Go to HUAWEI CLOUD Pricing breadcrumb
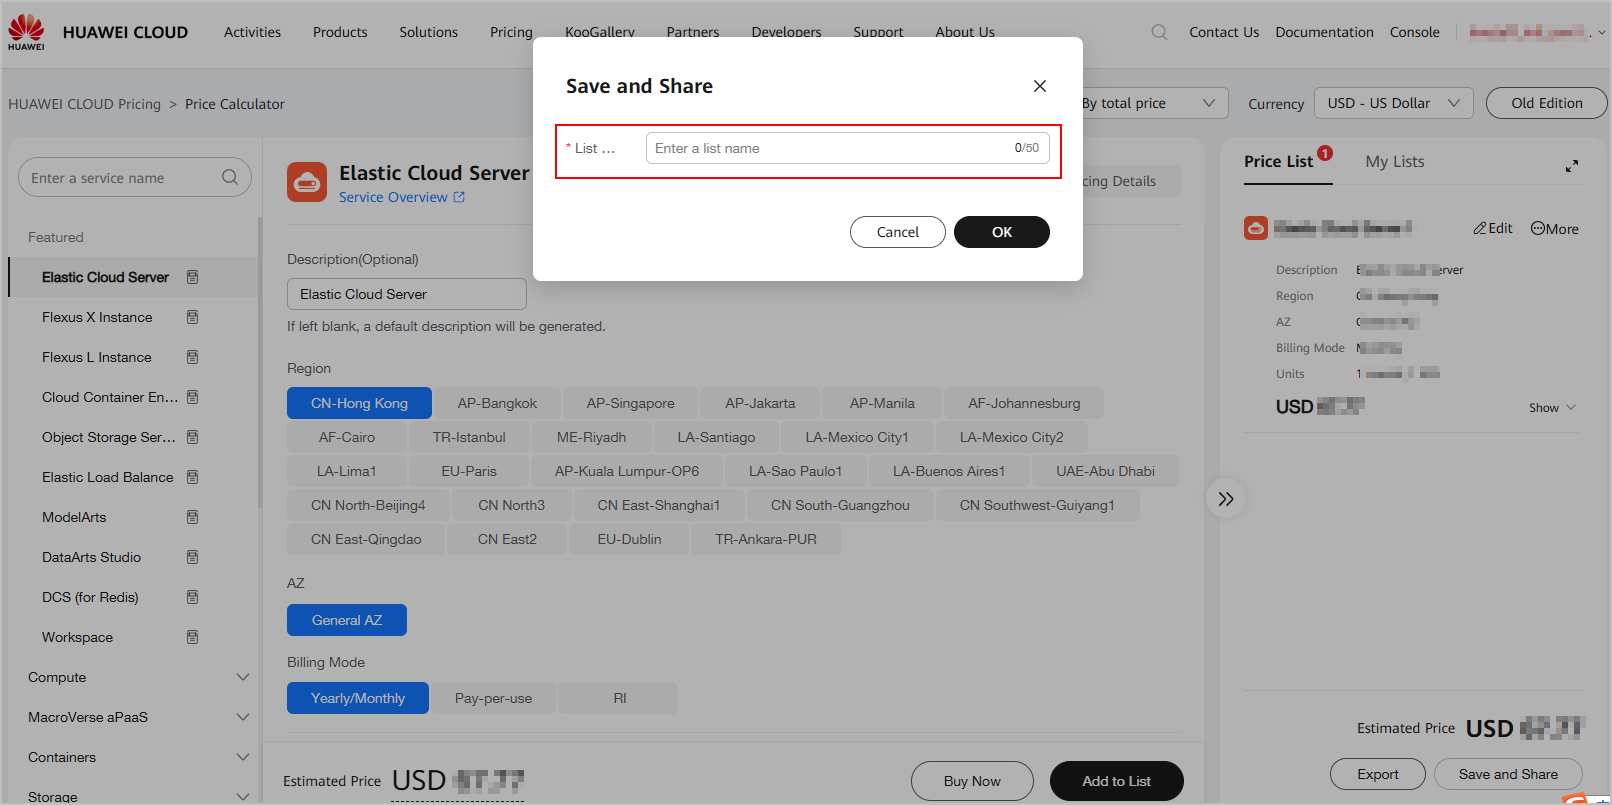 pos(84,104)
